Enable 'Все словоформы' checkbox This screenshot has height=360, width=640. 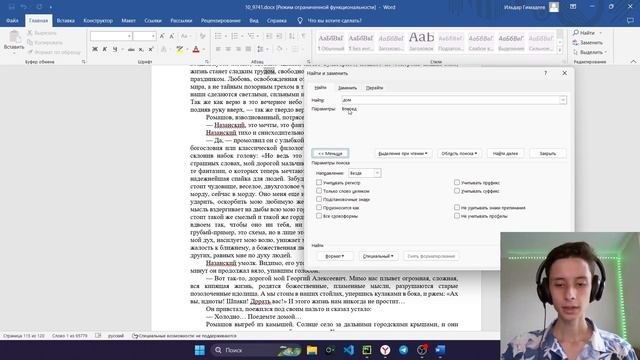(319, 216)
